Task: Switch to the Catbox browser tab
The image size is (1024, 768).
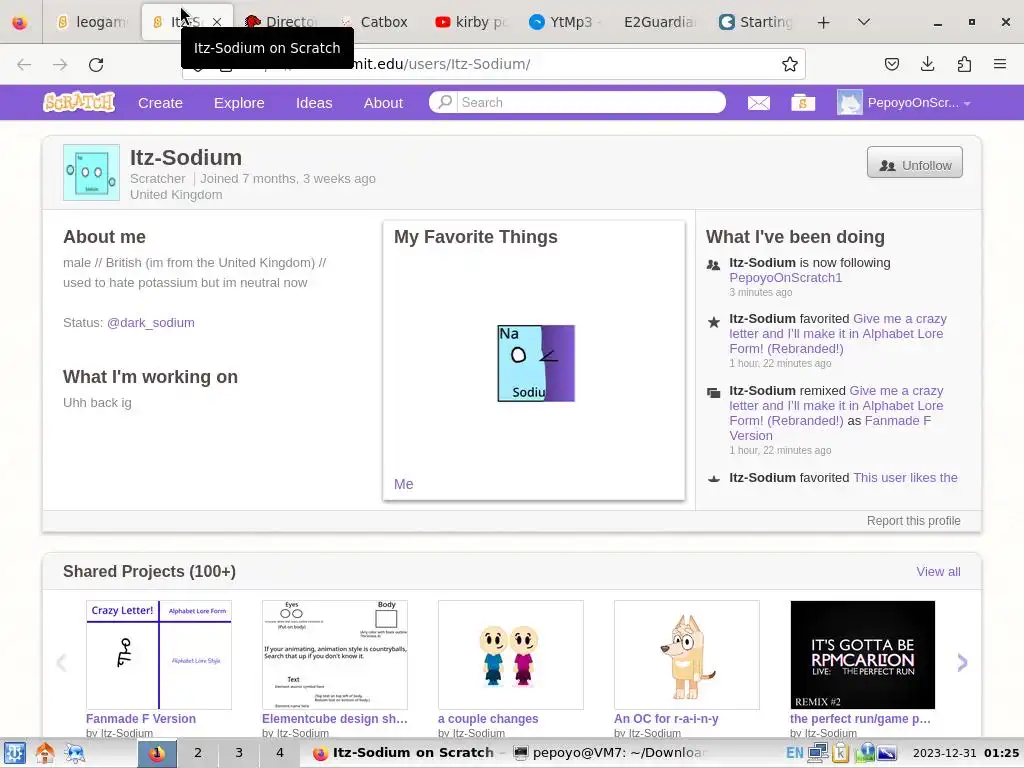Action: [375, 22]
